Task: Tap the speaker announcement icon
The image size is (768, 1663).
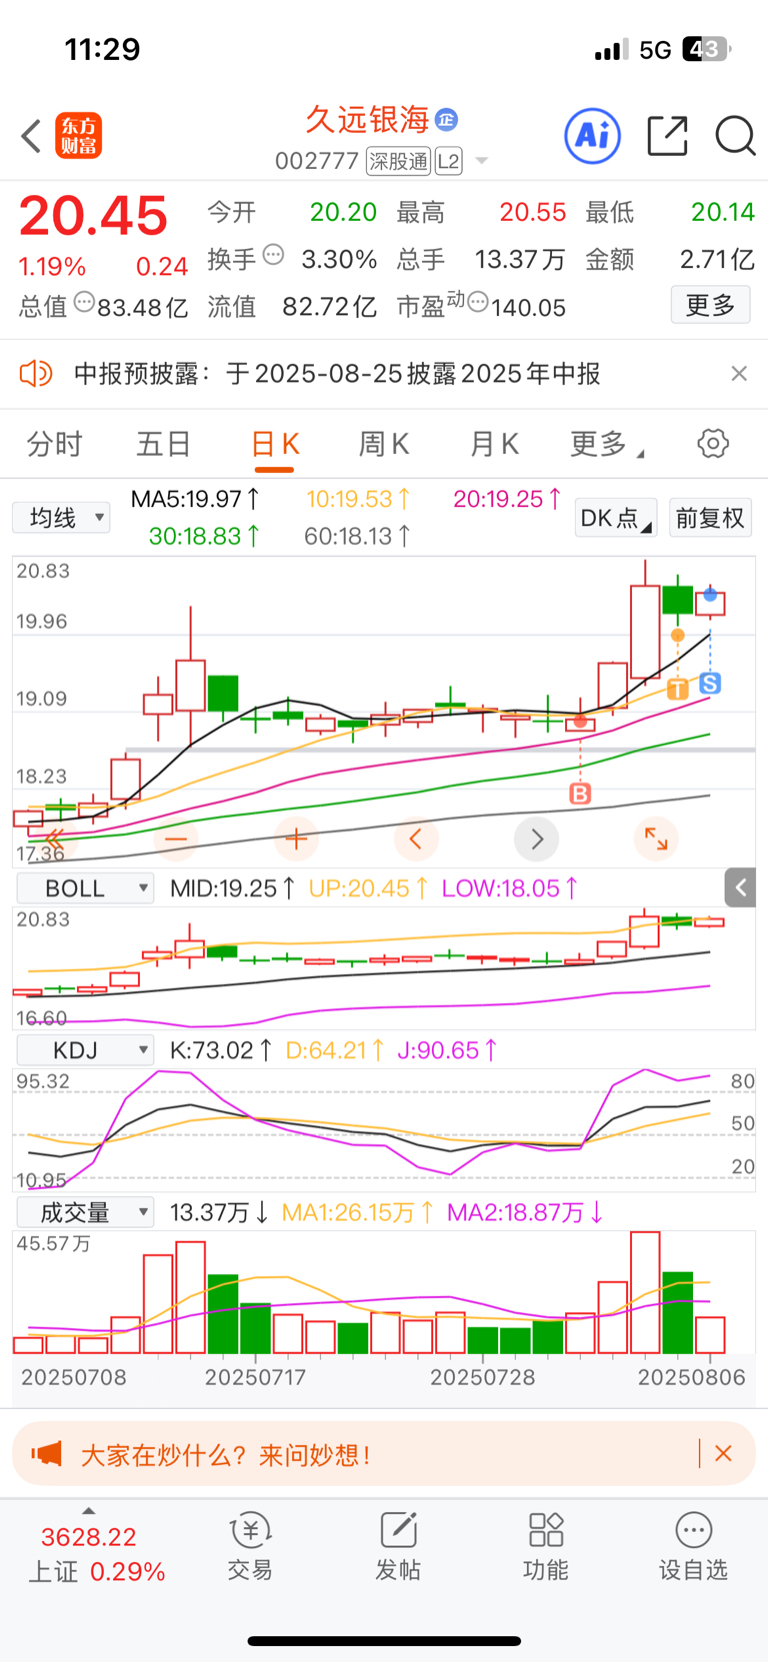Action: pyautogui.click(x=36, y=374)
